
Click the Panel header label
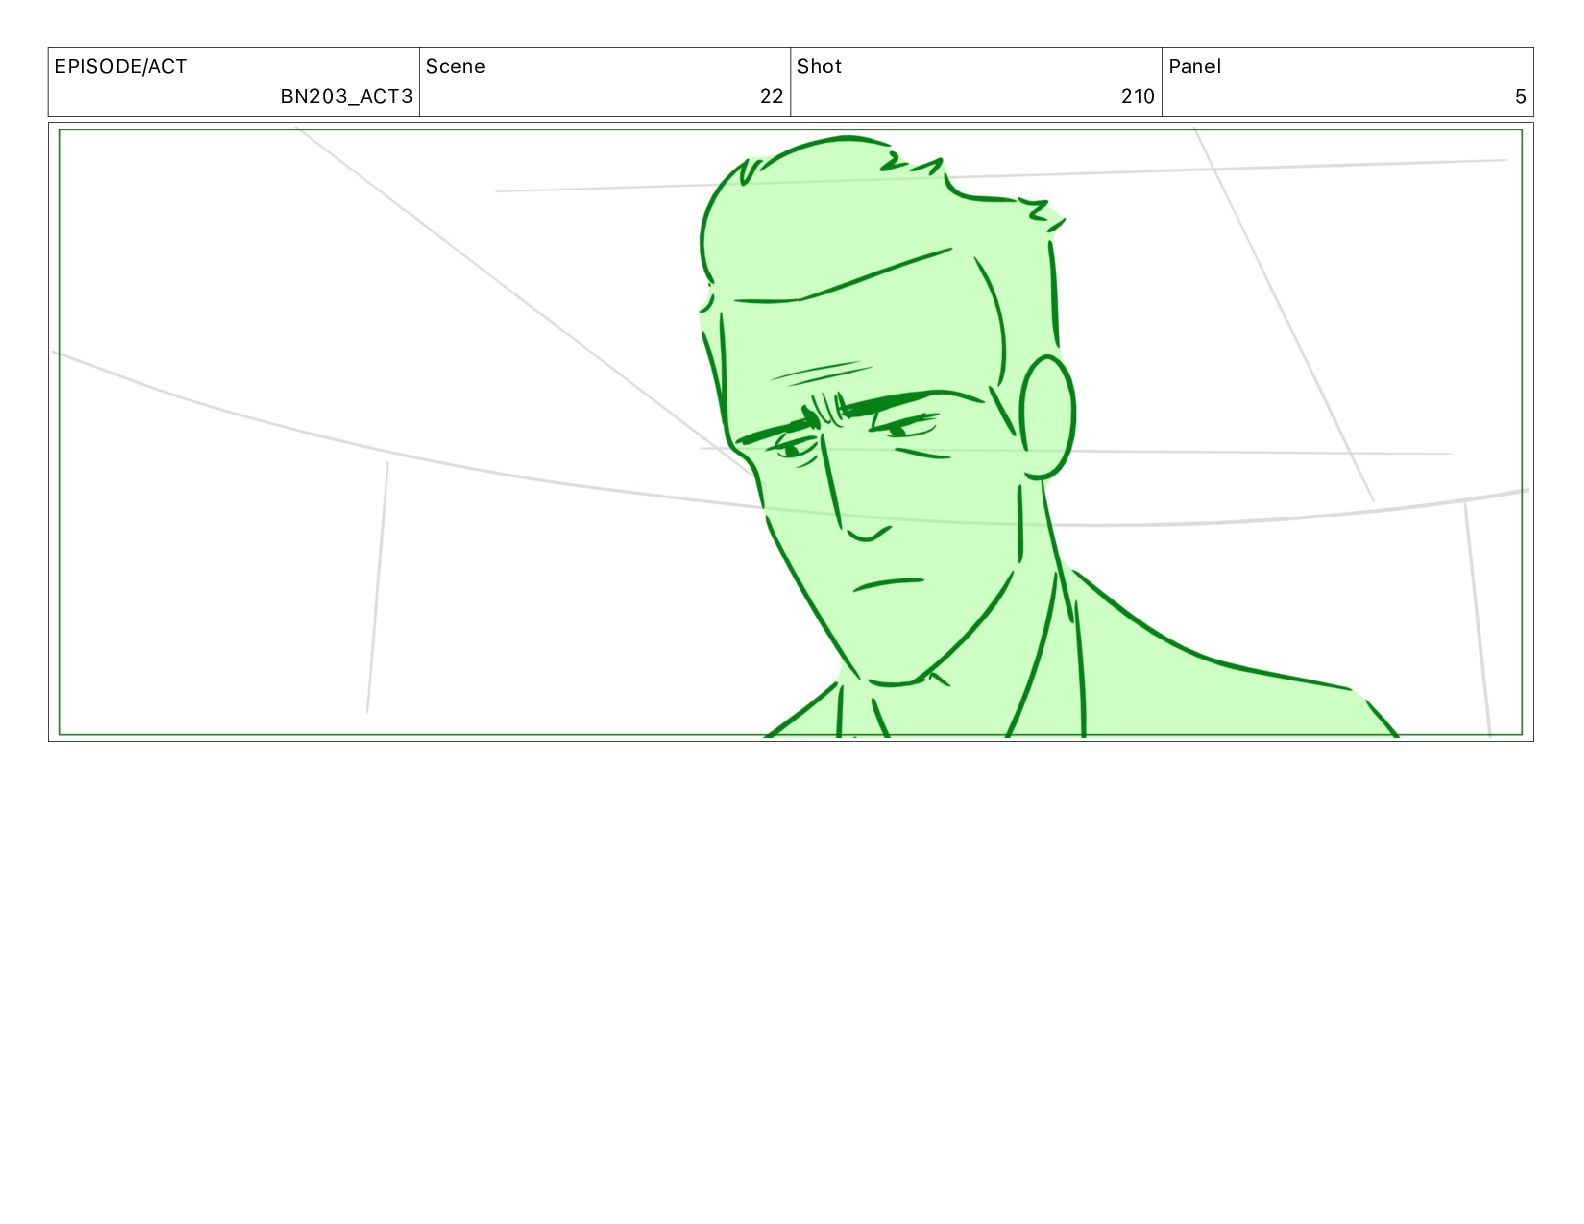pyautogui.click(x=1194, y=67)
